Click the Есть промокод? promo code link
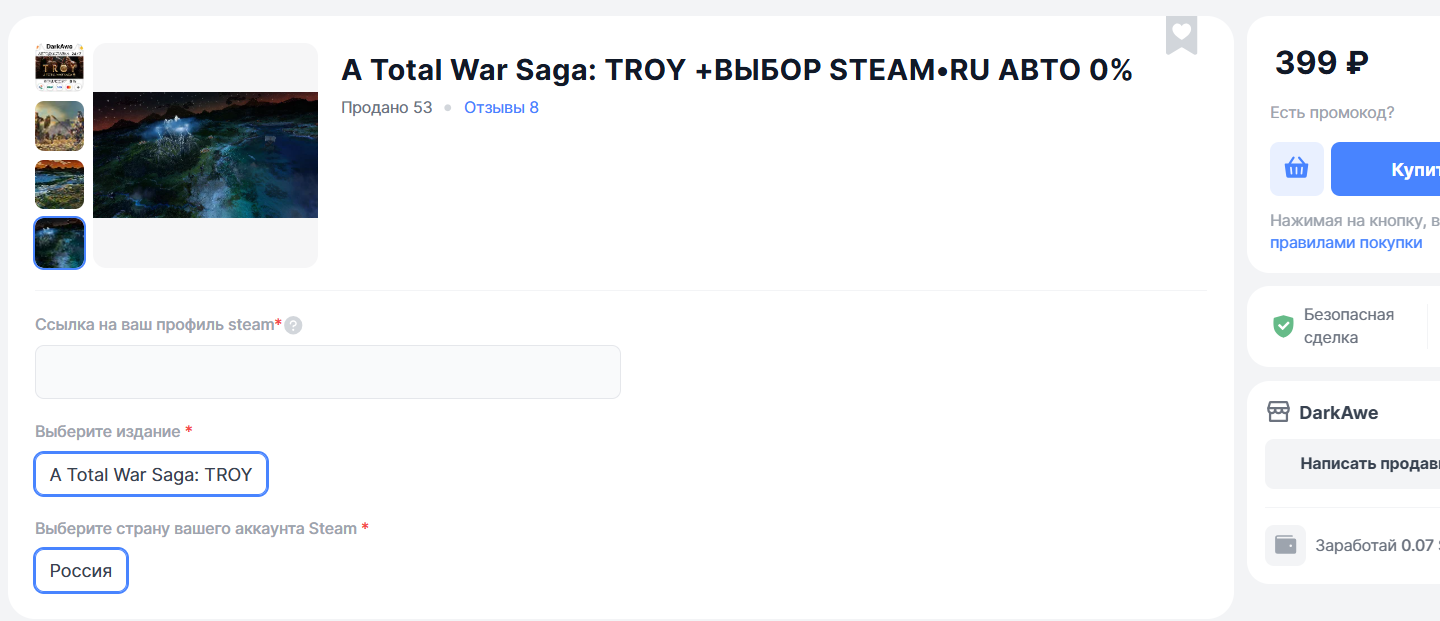 (1332, 112)
